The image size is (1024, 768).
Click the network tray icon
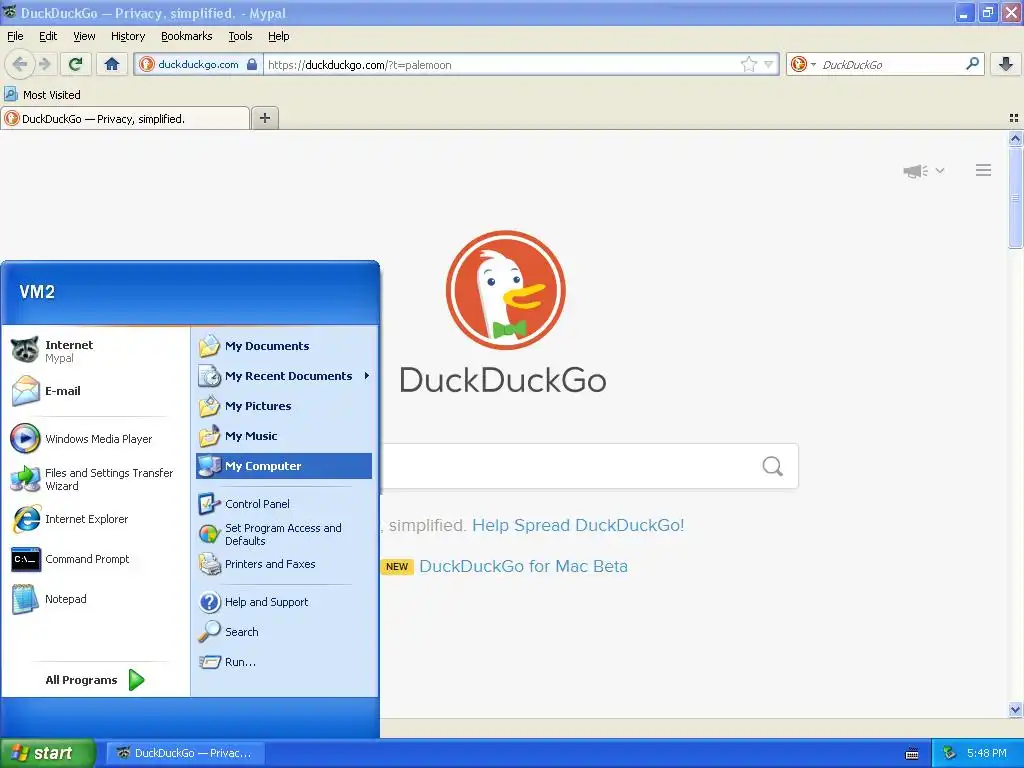pos(950,753)
